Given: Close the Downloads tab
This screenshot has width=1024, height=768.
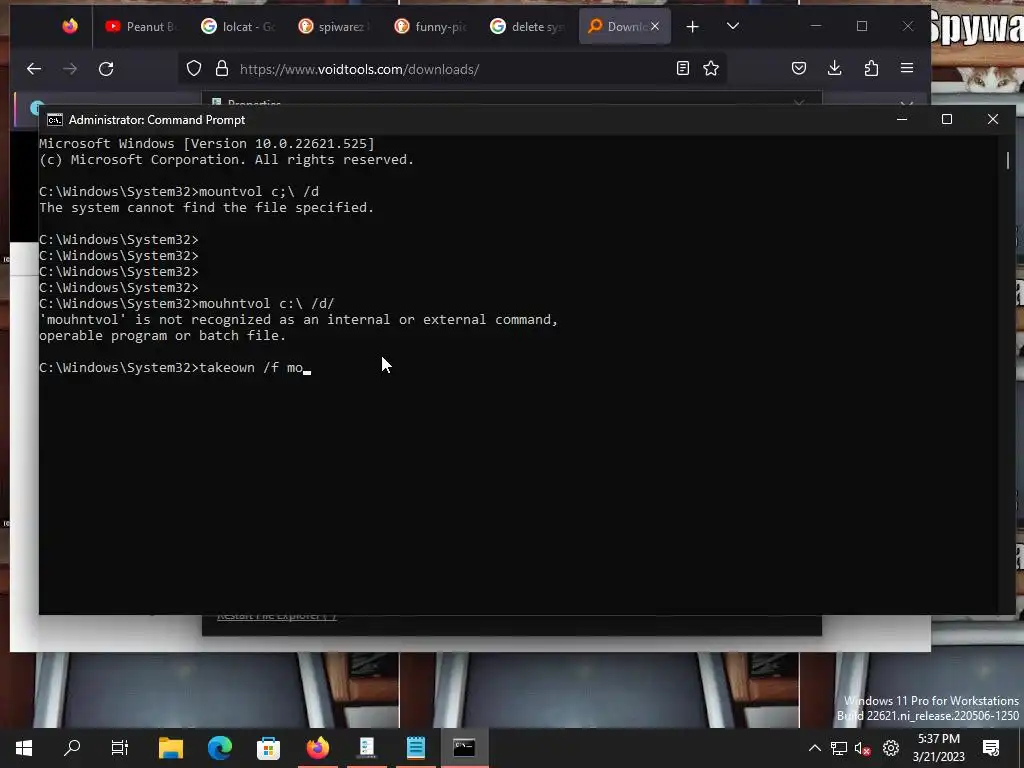Looking at the screenshot, I should [655, 27].
